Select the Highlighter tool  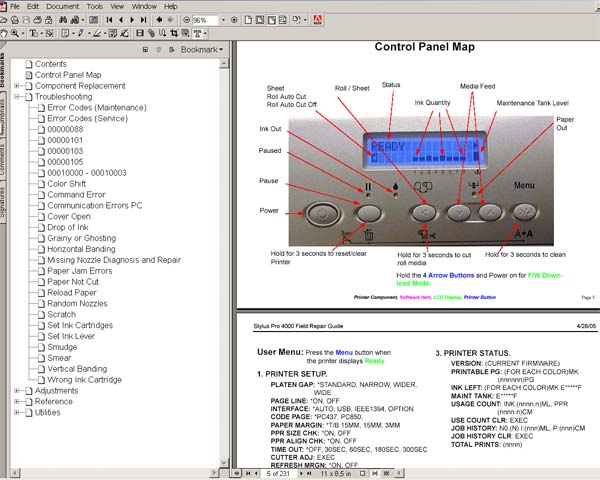[97, 34]
